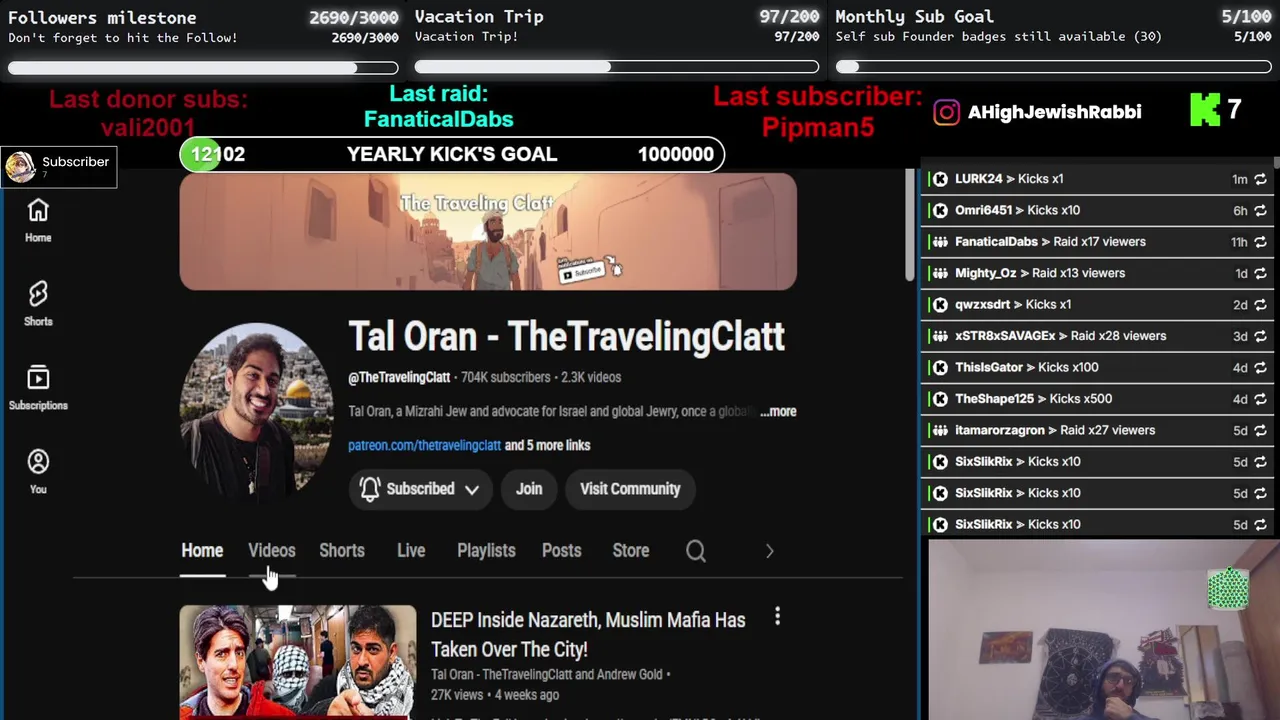Open the 'and 5 more links' text
The height and width of the screenshot is (720, 1280).
[547, 445]
